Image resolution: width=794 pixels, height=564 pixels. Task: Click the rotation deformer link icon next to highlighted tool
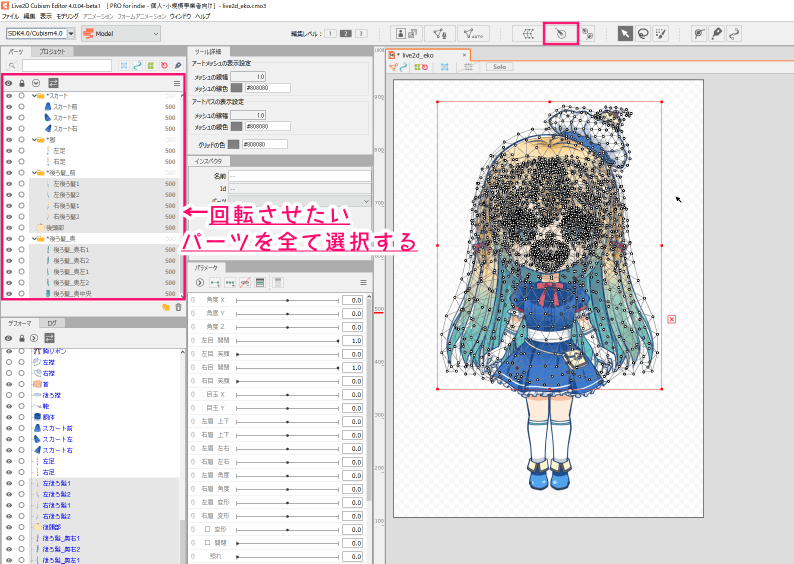(587, 33)
